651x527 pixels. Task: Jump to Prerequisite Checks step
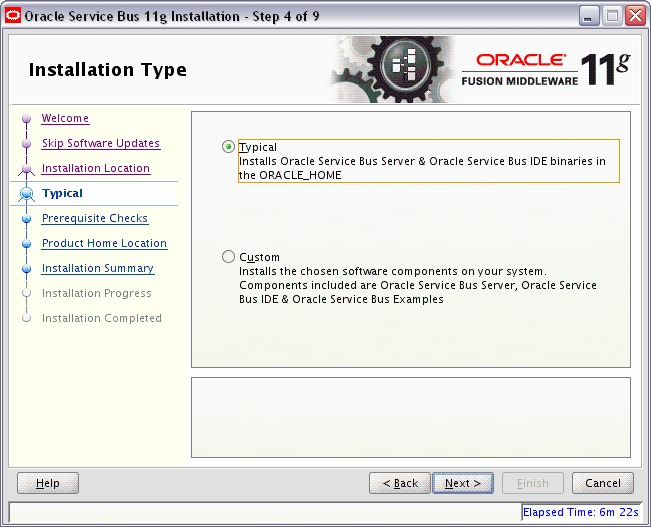(95, 218)
